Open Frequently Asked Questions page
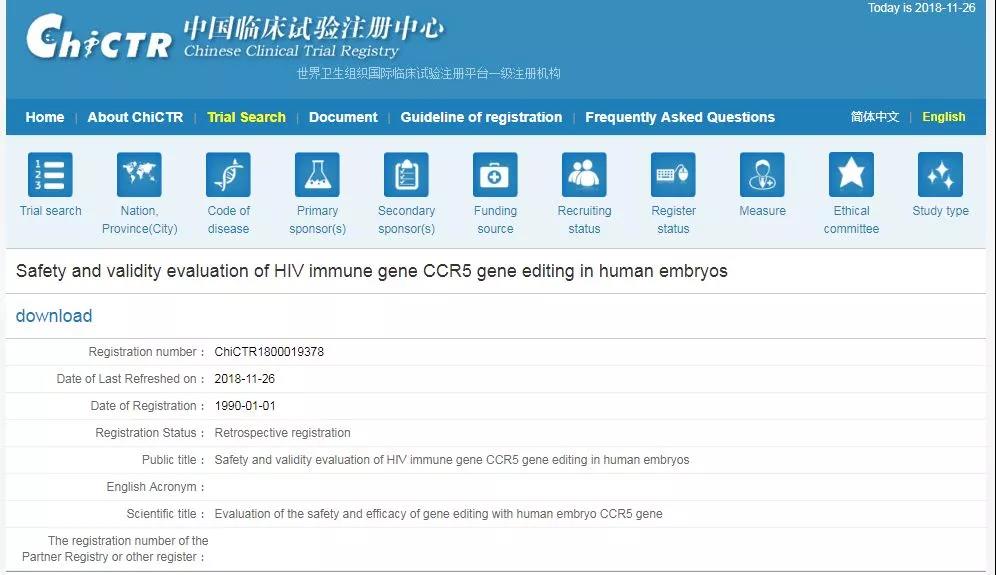Image resolution: width=996 pixels, height=575 pixels. pos(680,117)
